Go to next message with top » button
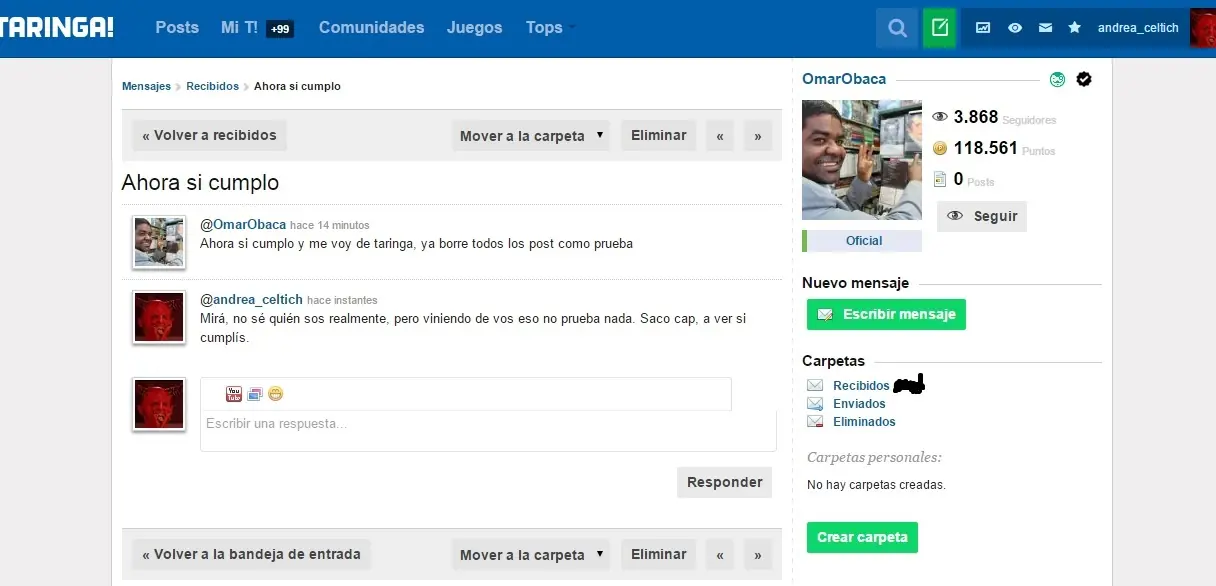The width and height of the screenshot is (1216, 586). (758, 136)
